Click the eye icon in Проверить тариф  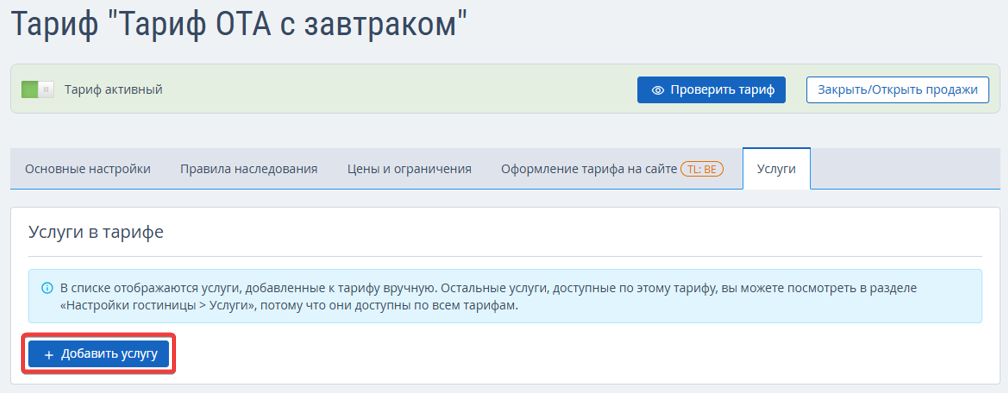click(657, 91)
